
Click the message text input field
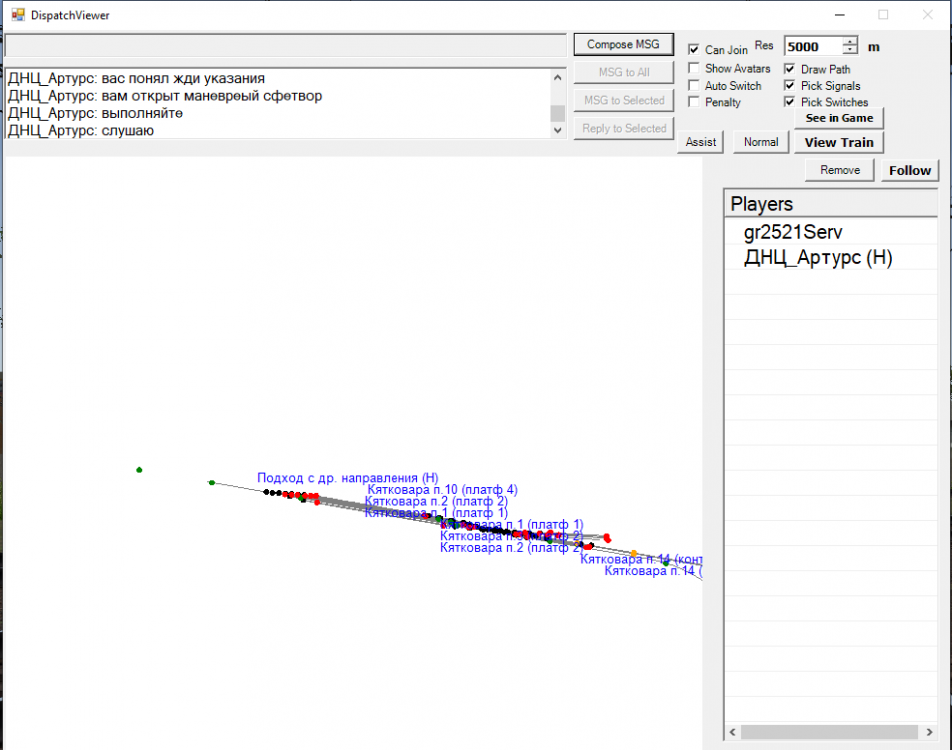(x=285, y=46)
